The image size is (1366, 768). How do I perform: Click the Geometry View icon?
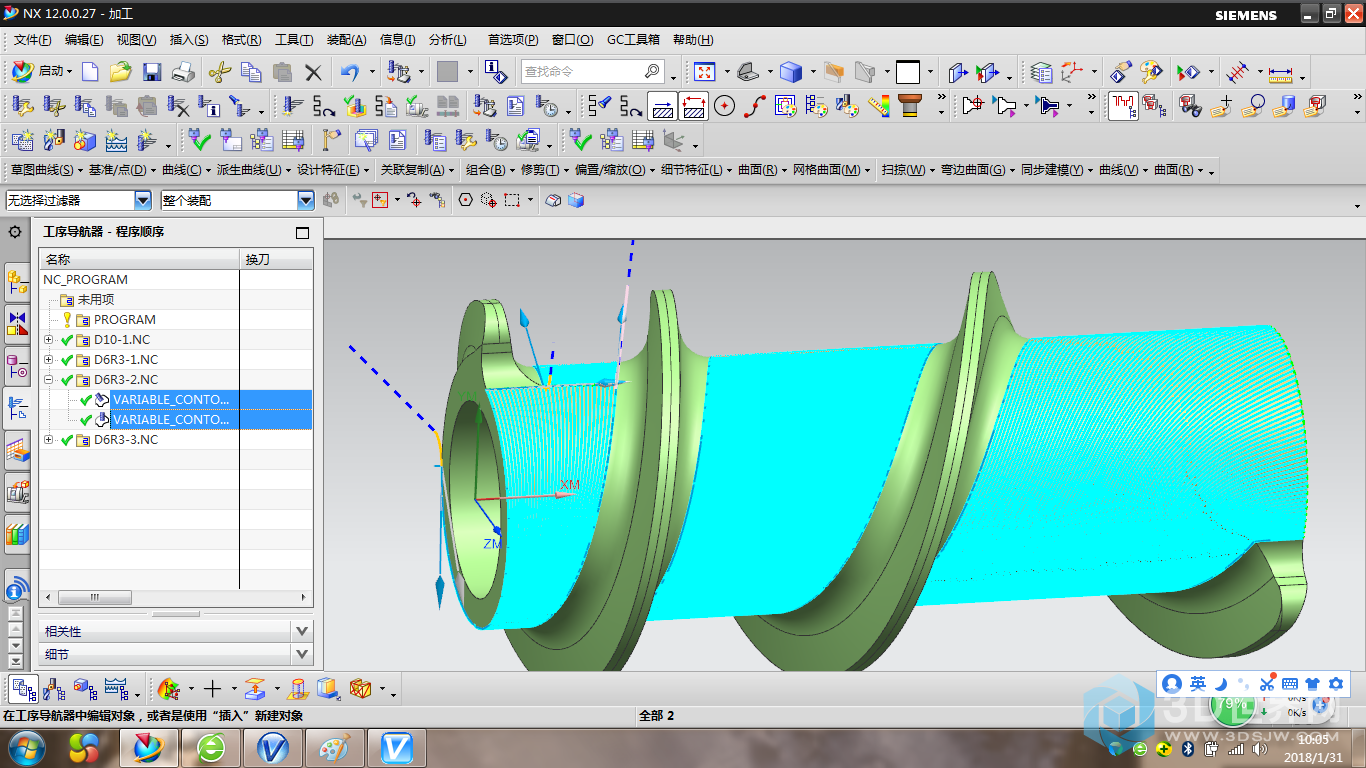[86, 688]
